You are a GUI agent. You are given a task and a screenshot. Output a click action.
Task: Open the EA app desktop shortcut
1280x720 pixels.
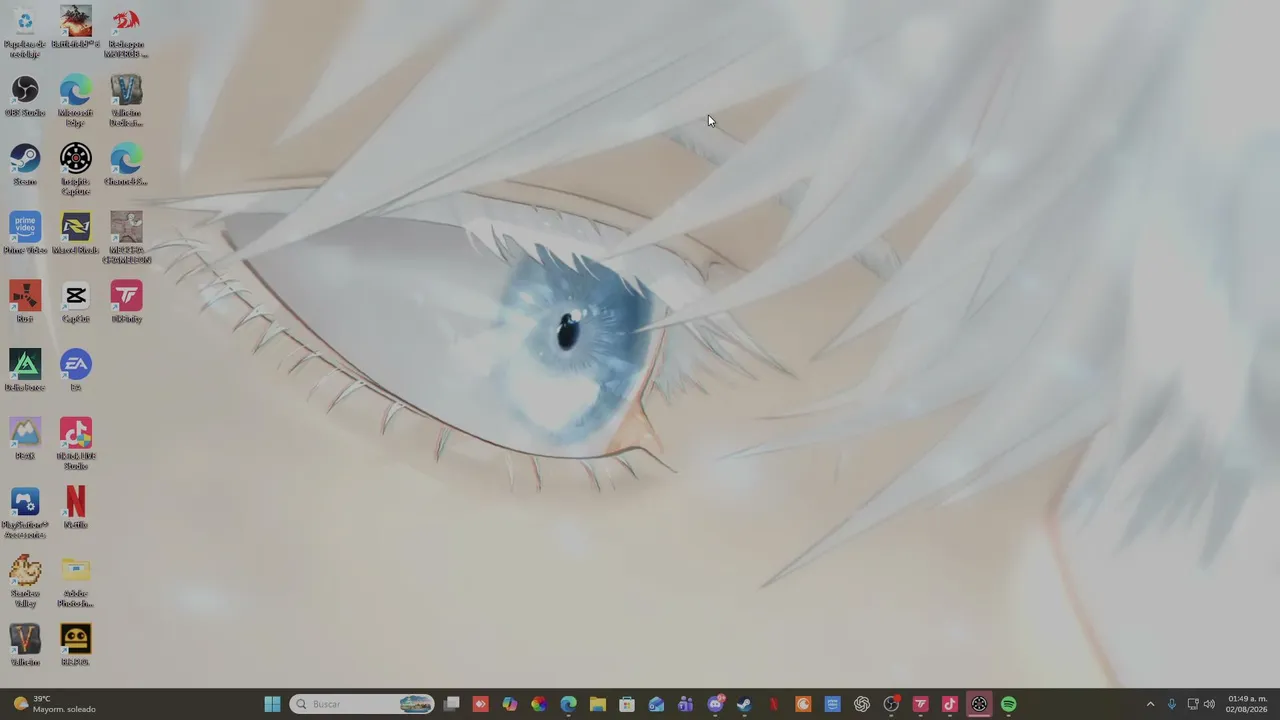(76, 370)
